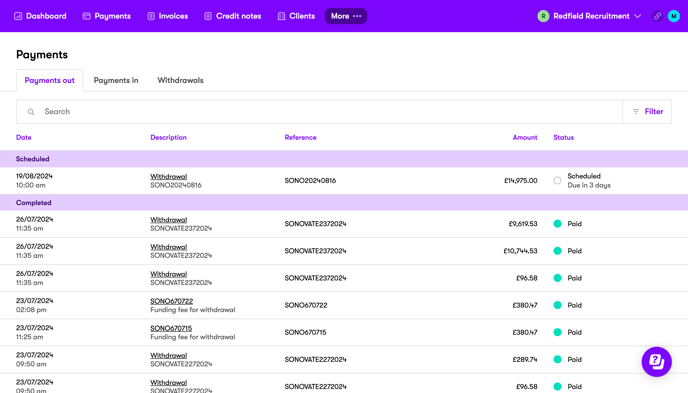This screenshot has height=393, width=688.
Task: Open the Redfield Recruitment company switcher
Action: tap(589, 16)
